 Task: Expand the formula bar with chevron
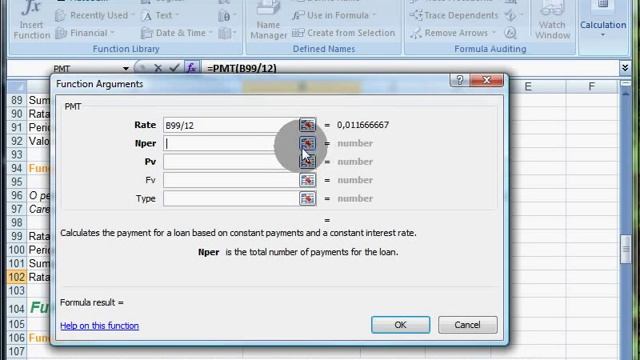[x=625, y=68]
